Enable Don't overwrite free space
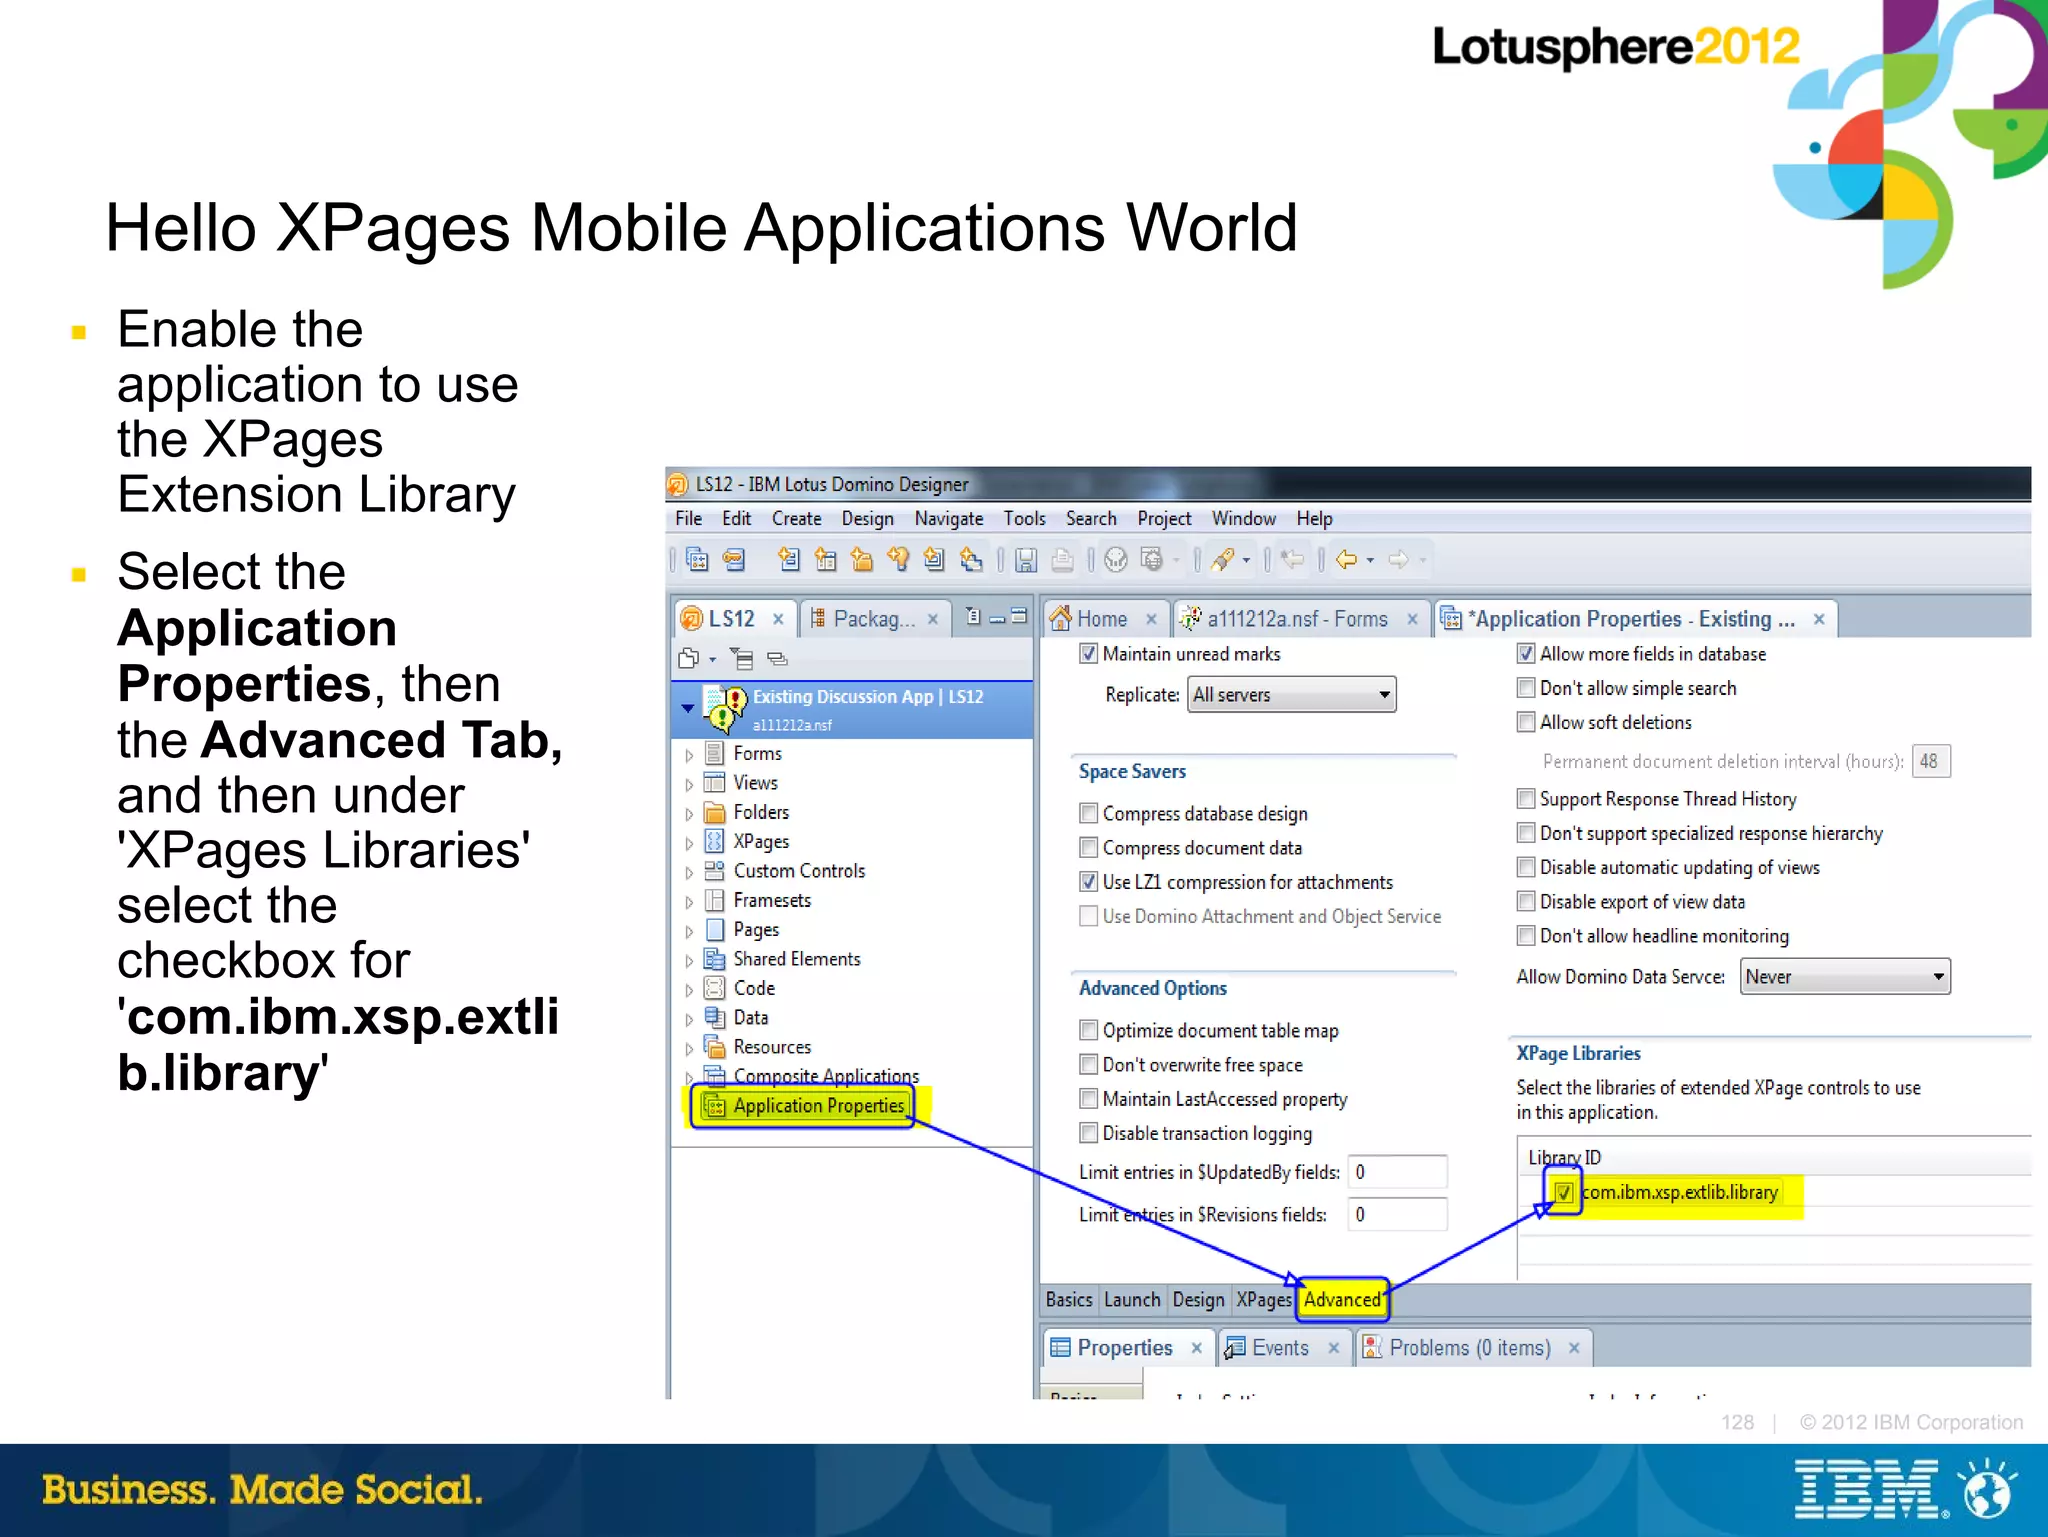This screenshot has width=2048, height=1537. tap(1089, 1064)
